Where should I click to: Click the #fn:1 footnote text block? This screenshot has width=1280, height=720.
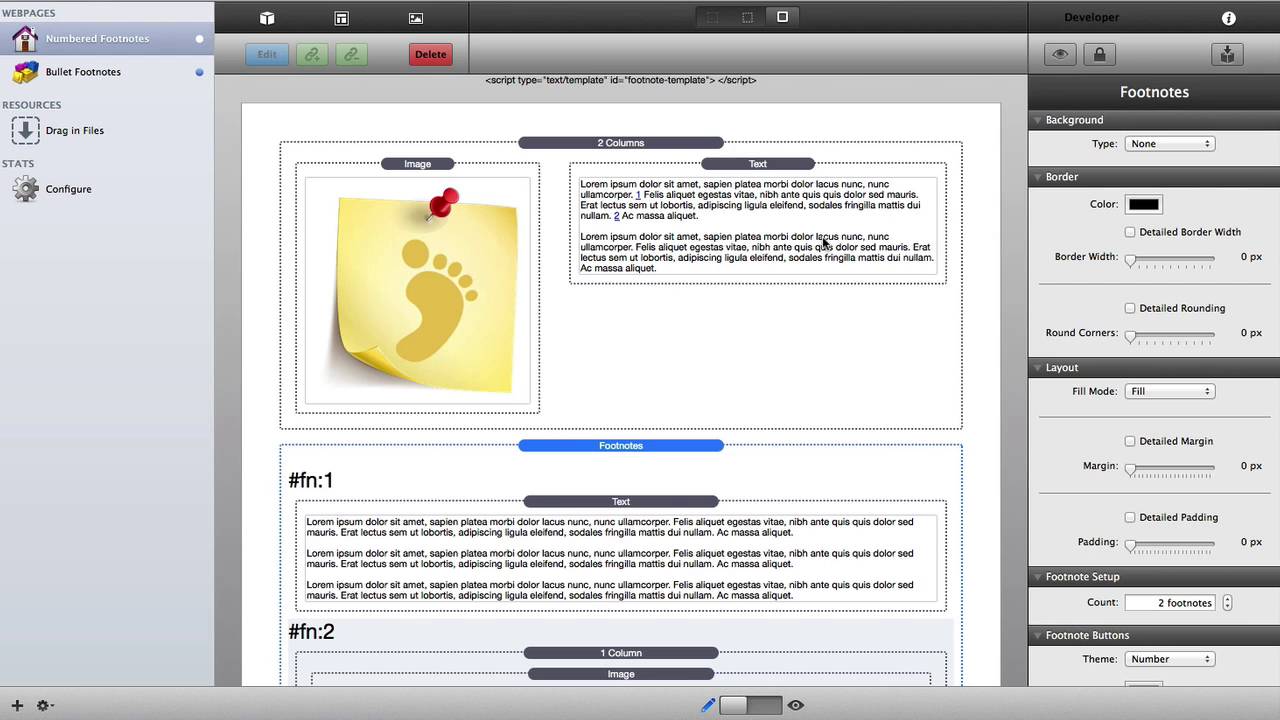click(621, 558)
